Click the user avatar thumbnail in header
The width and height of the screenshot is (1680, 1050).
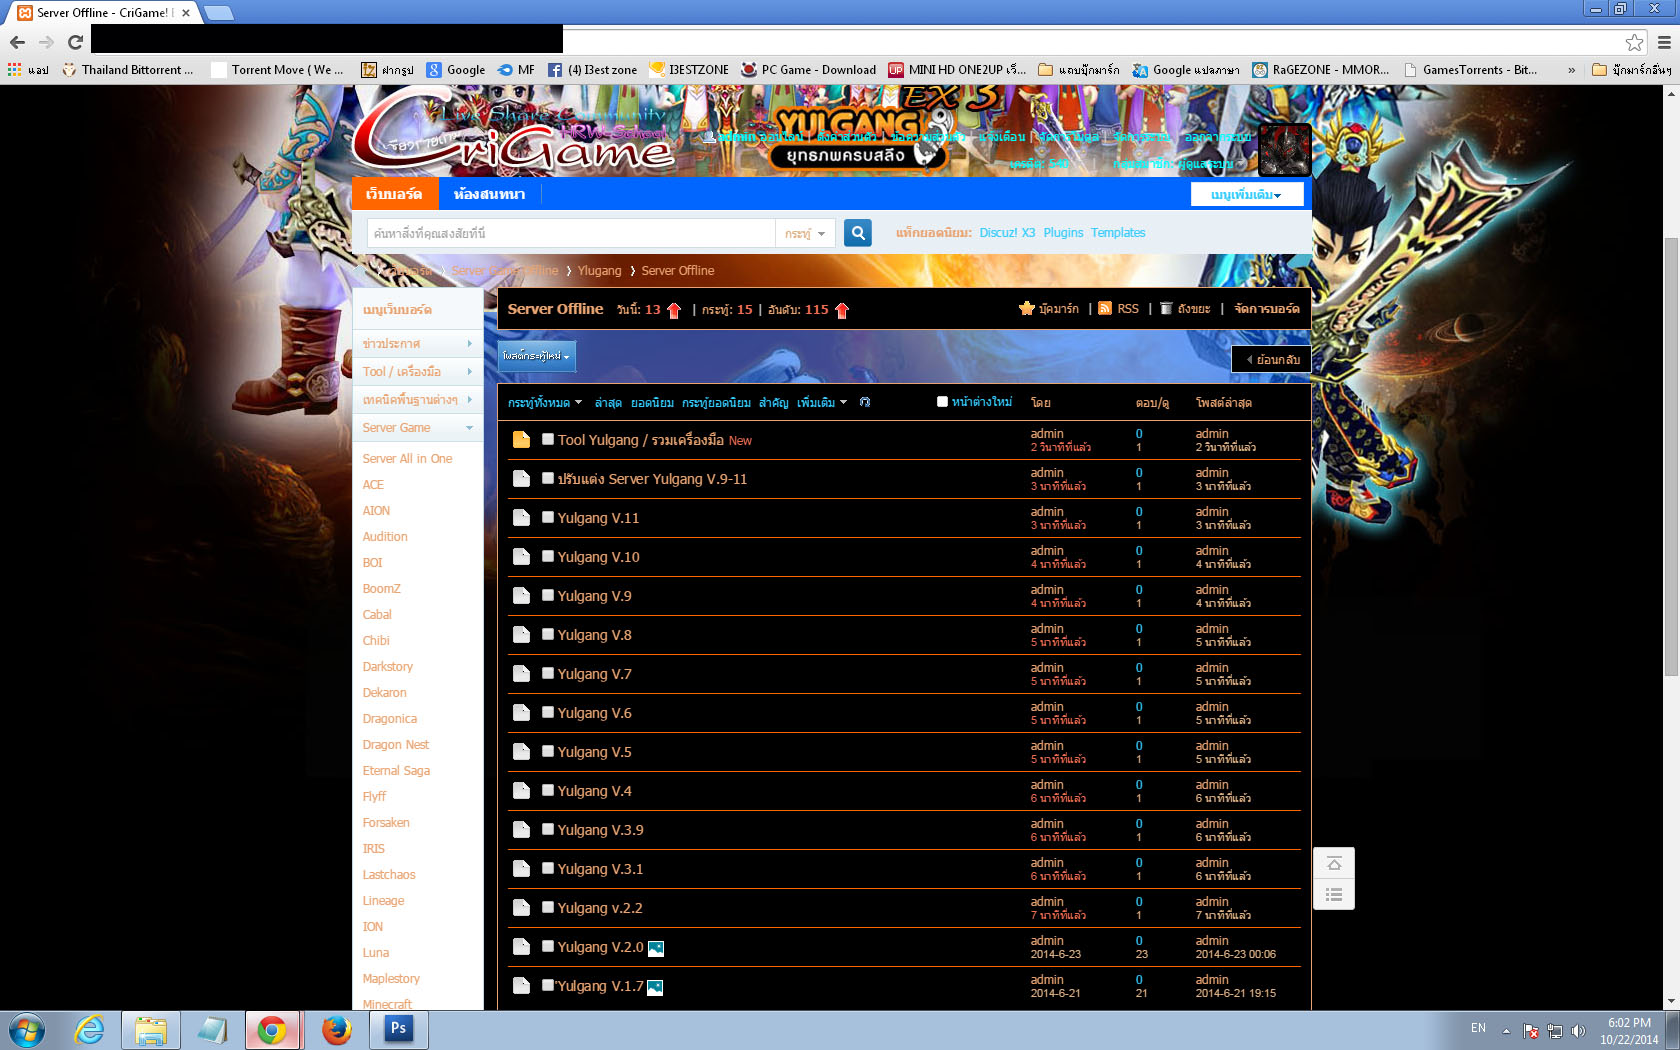point(1284,149)
